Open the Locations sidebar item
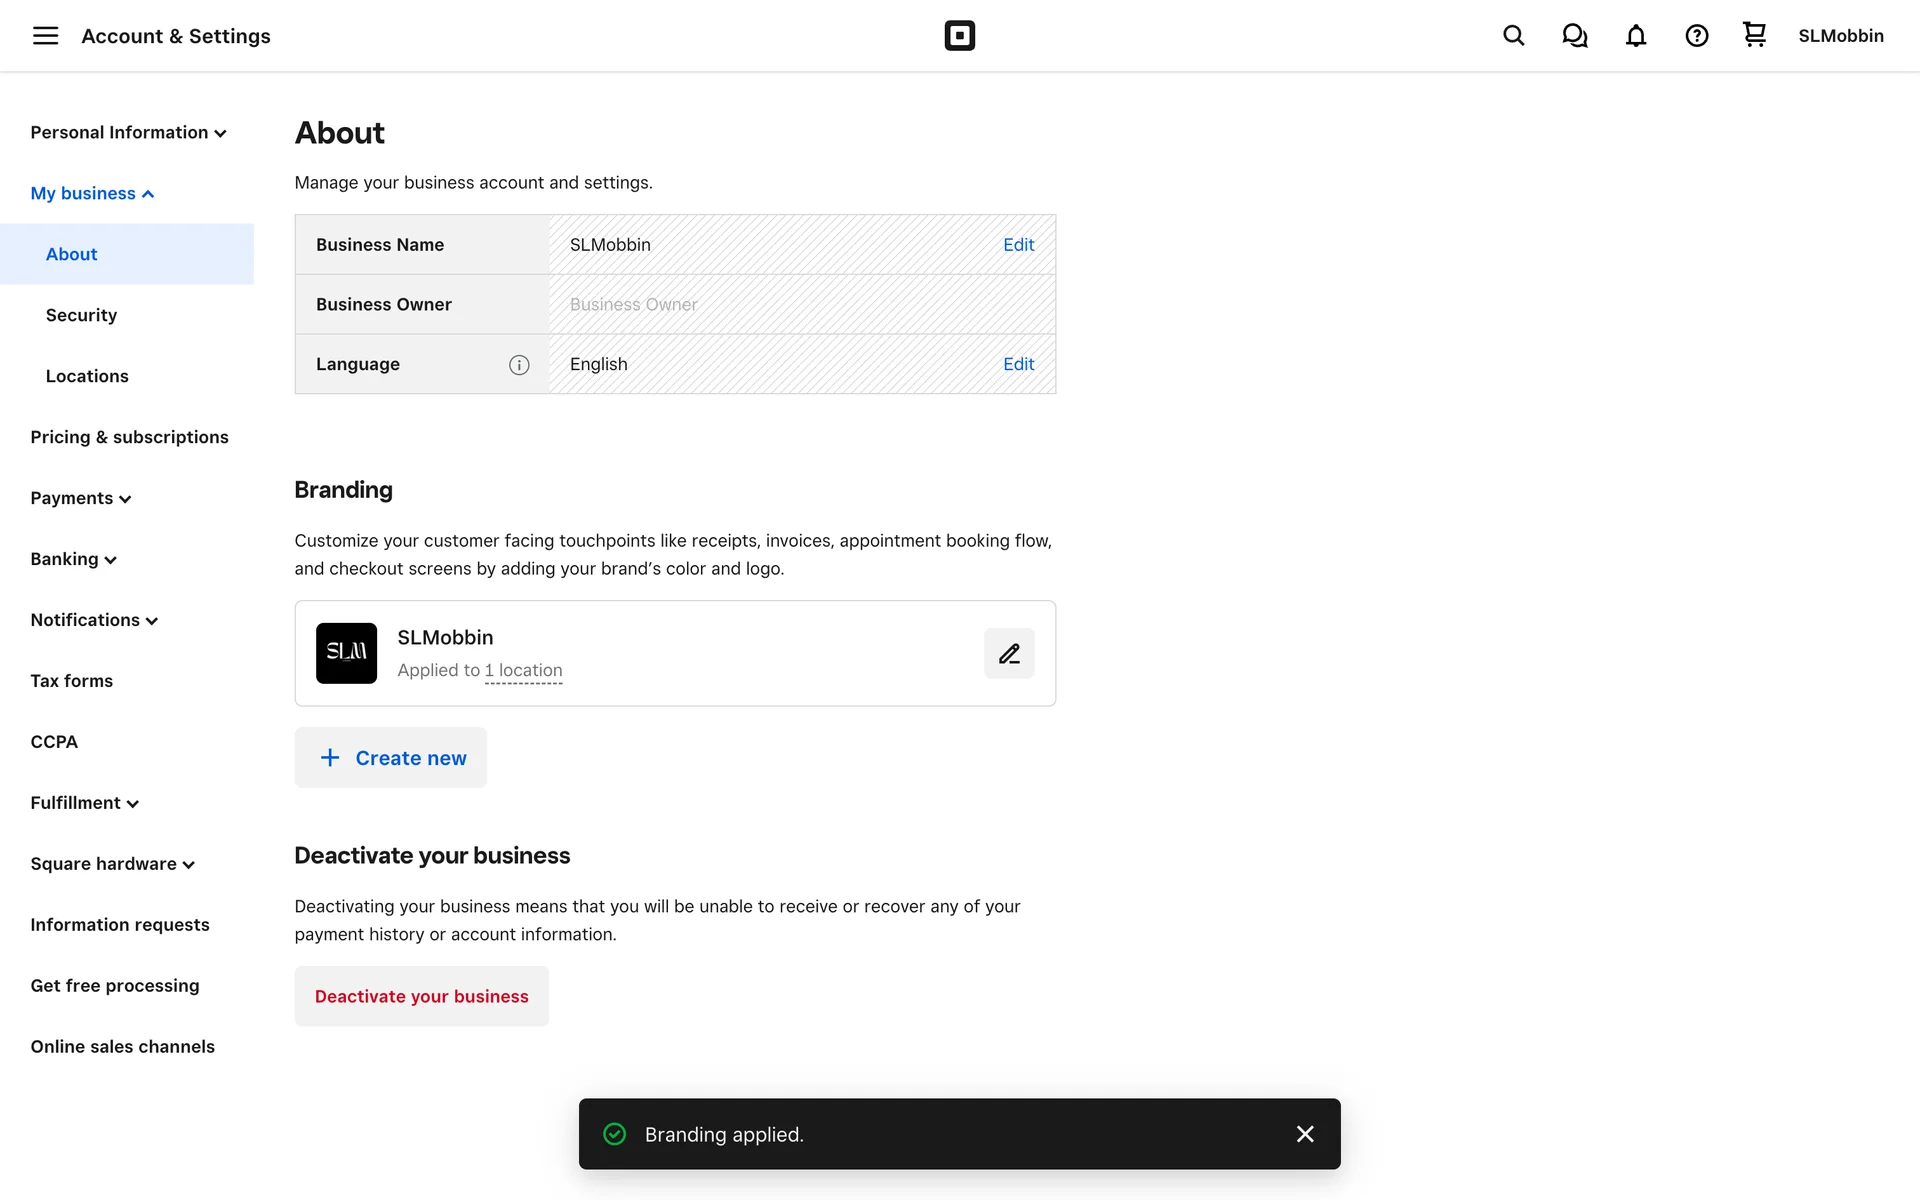The width and height of the screenshot is (1920, 1200). pyautogui.click(x=87, y=376)
